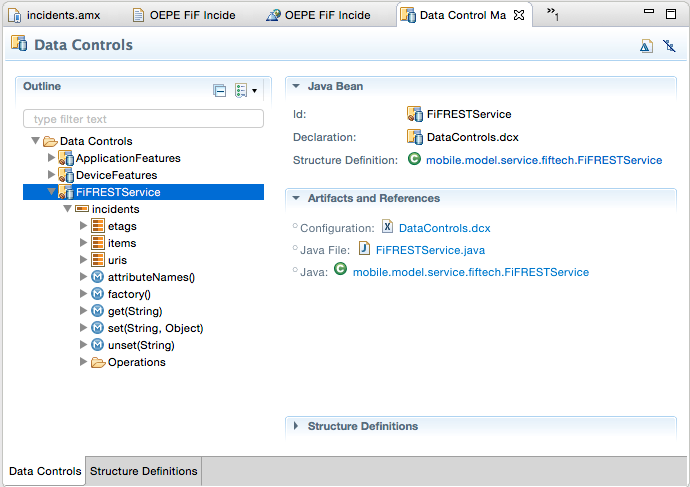The height and width of the screenshot is (487, 690).
Task: Click the uris collection icon
Action: point(98,260)
